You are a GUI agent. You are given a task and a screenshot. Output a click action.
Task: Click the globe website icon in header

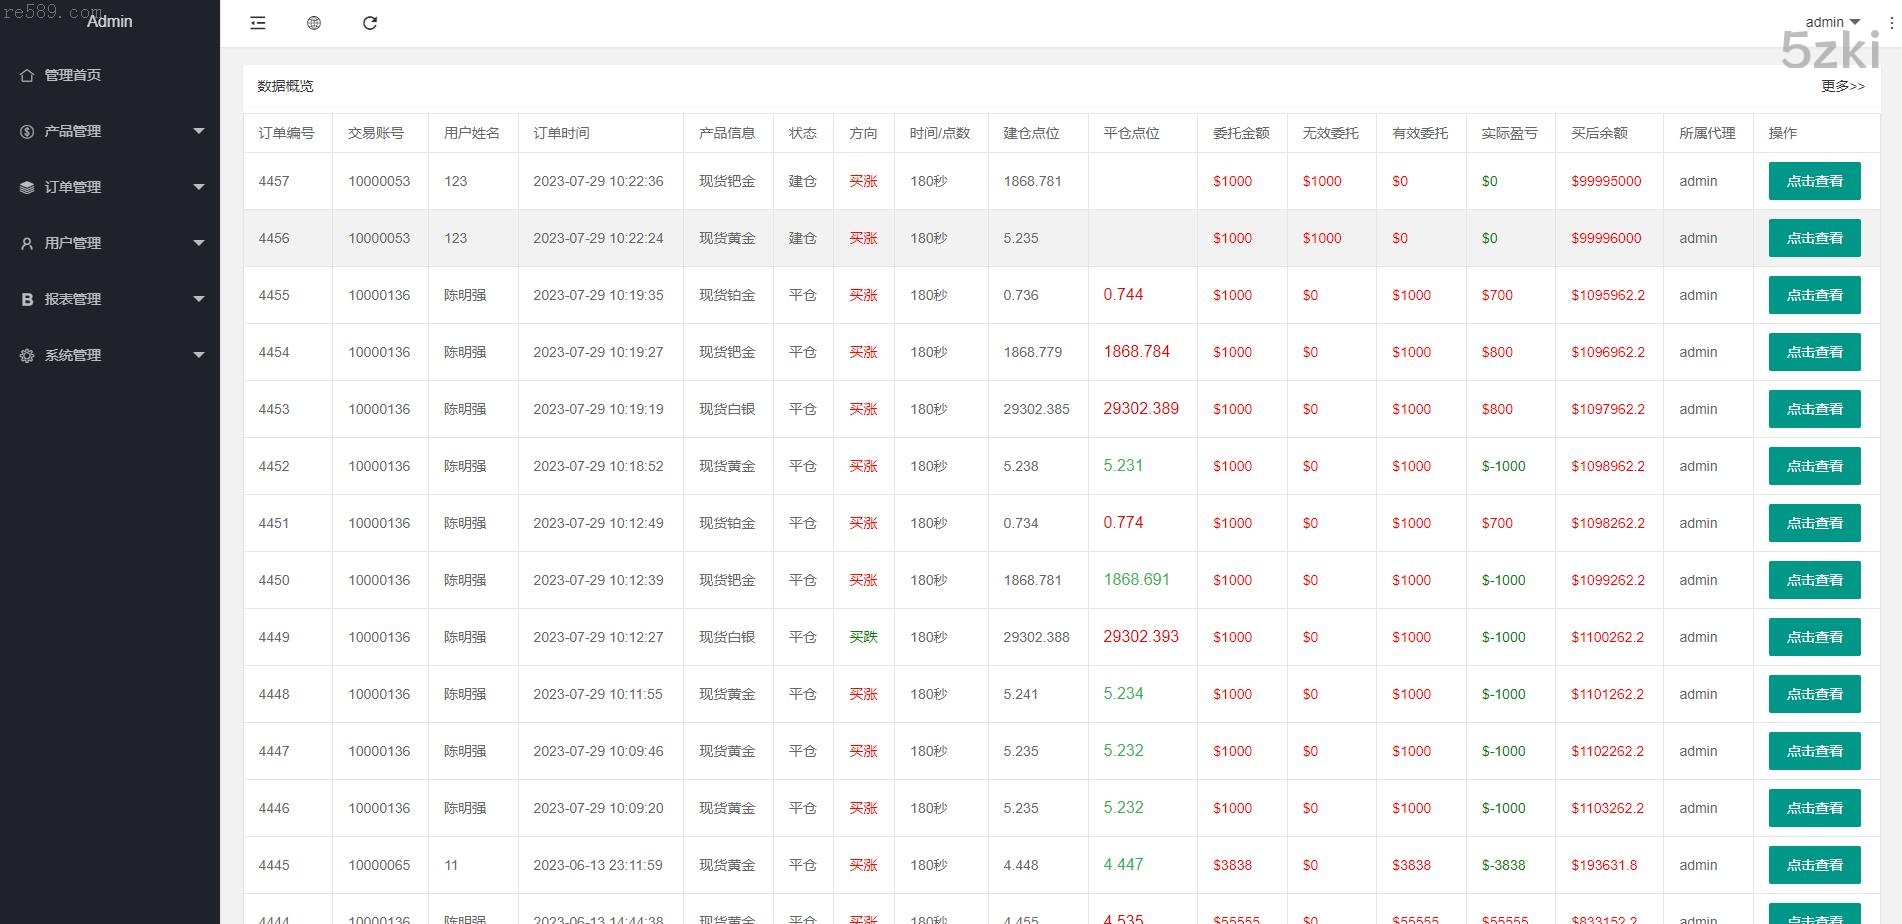tap(314, 23)
